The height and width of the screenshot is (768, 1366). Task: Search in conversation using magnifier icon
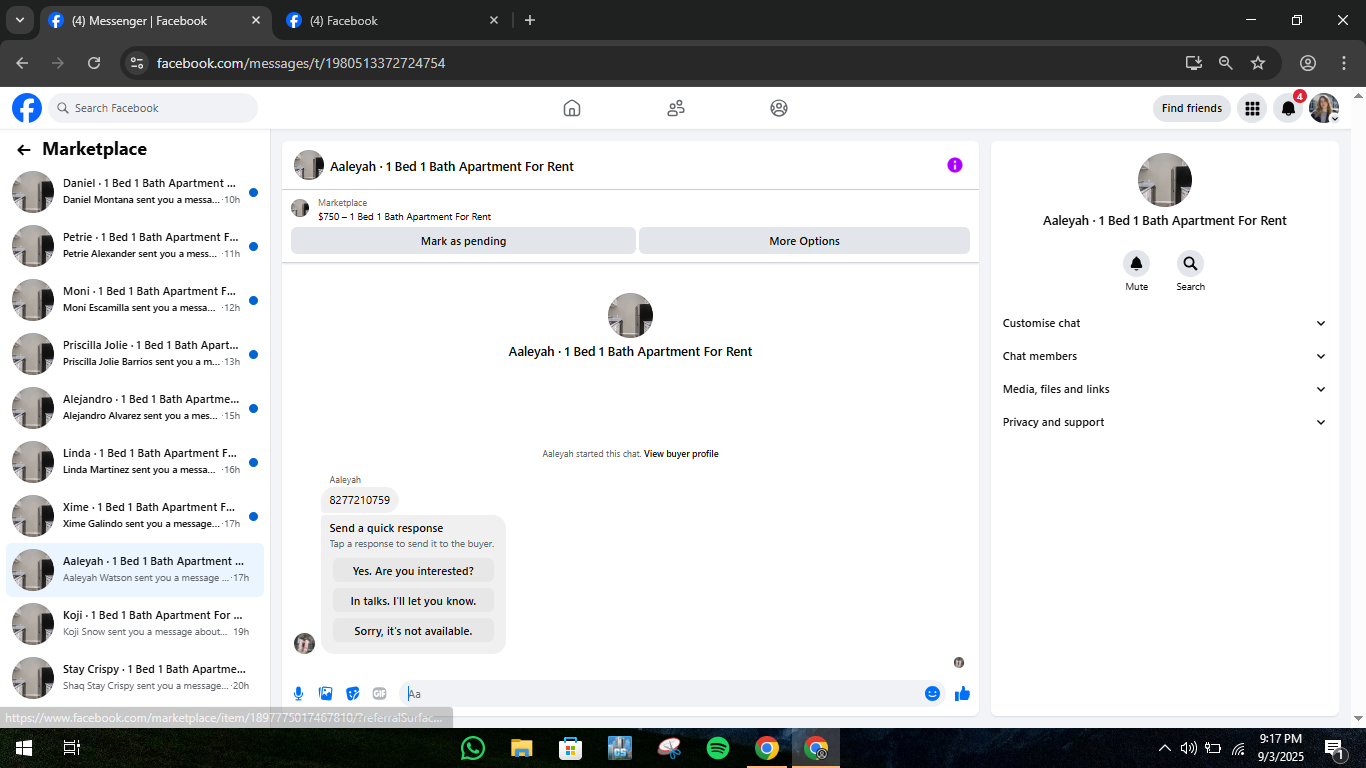[x=1190, y=264]
